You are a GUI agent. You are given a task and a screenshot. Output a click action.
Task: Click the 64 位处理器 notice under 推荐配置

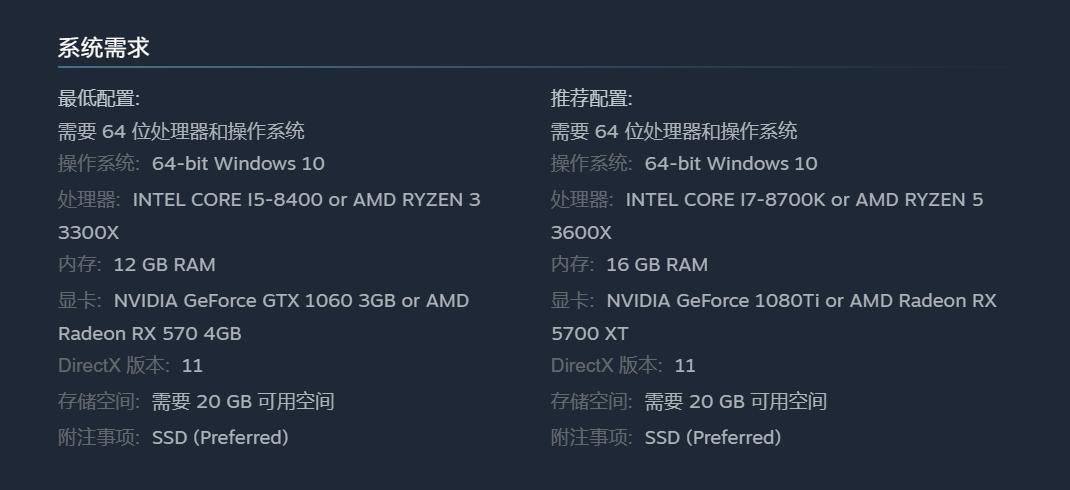(674, 131)
